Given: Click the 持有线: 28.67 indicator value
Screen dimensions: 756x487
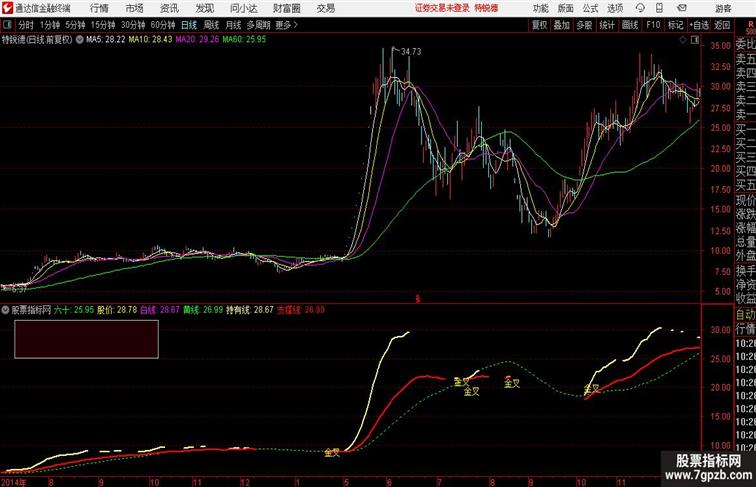Looking at the screenshot, I should coord(250,310).
